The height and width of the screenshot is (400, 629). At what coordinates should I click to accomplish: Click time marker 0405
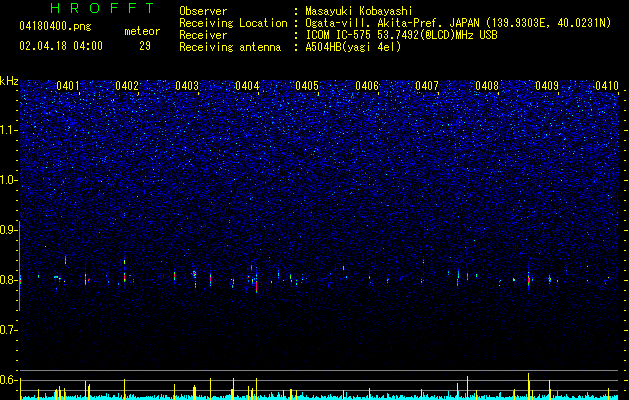307,86
